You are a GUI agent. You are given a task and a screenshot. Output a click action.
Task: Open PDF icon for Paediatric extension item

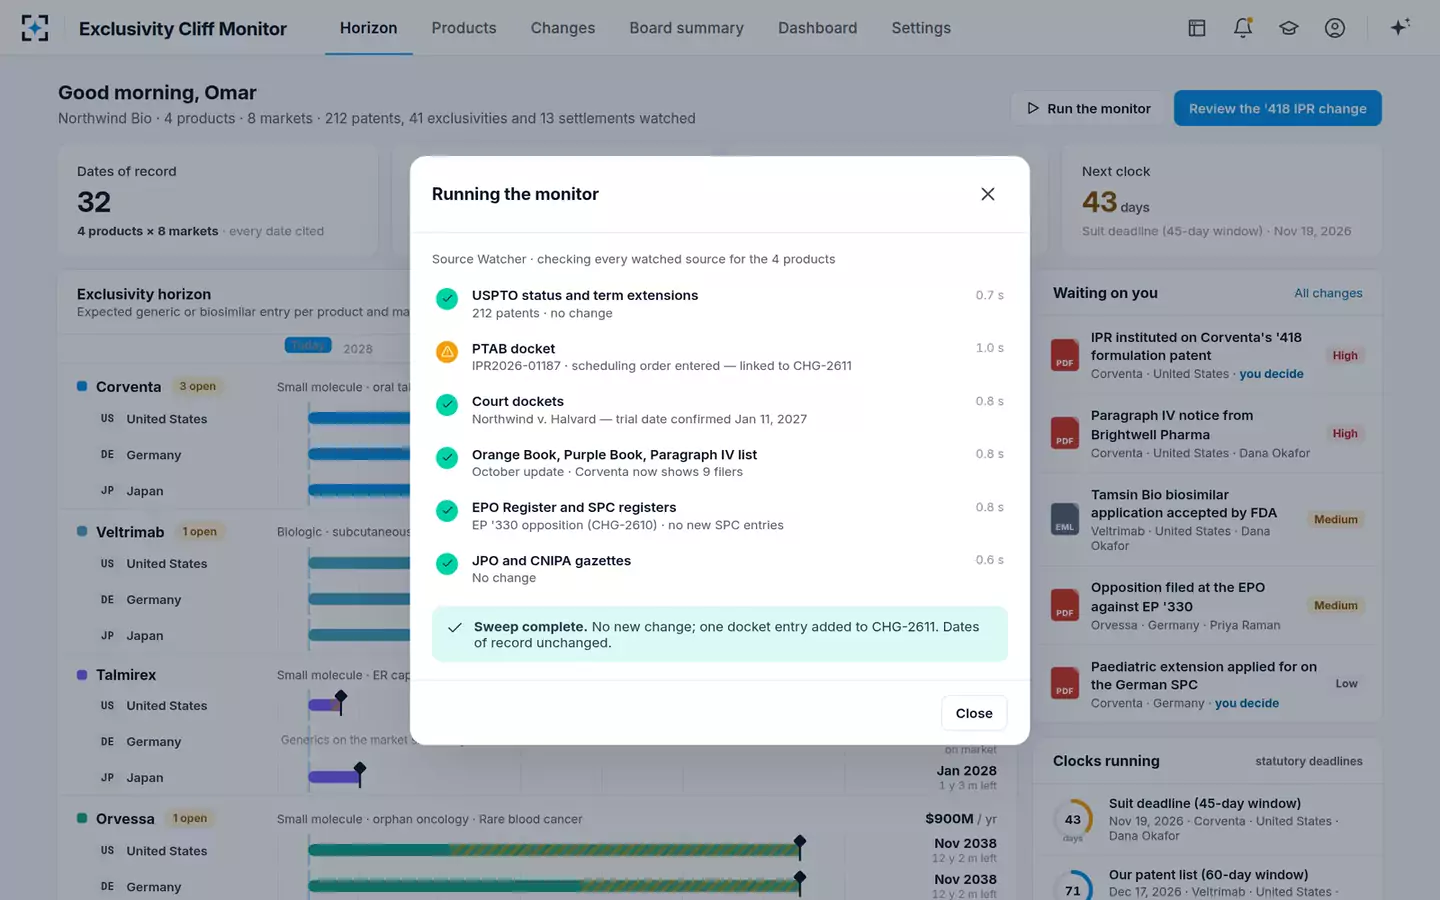[1065, 683]
